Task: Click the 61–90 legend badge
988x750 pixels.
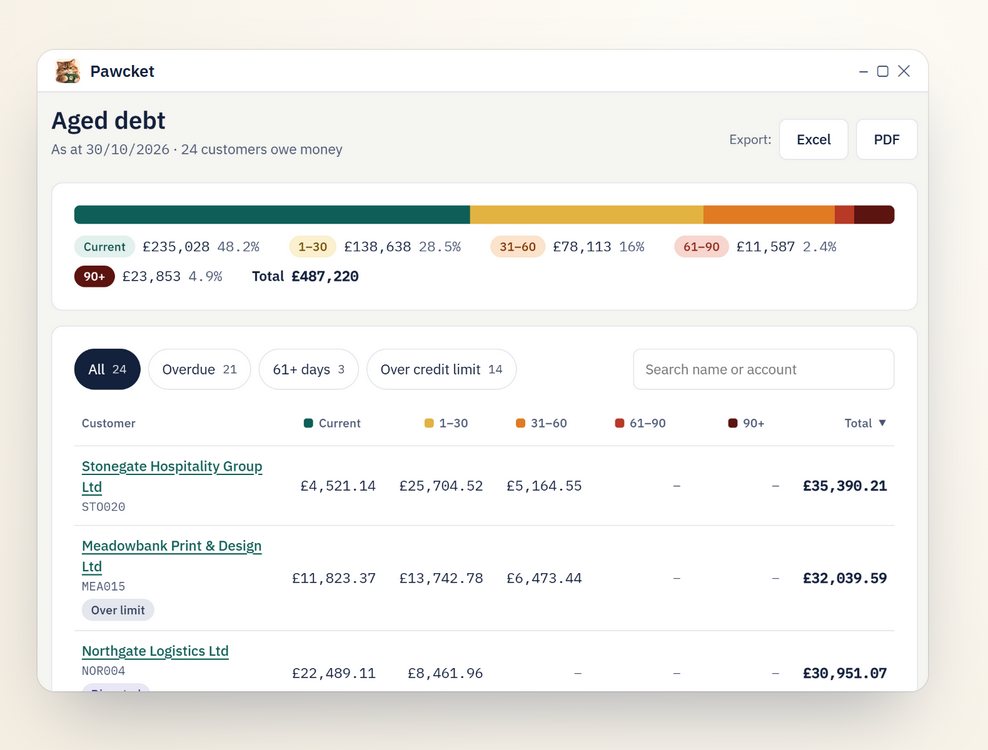Action: tap(701, 246)
